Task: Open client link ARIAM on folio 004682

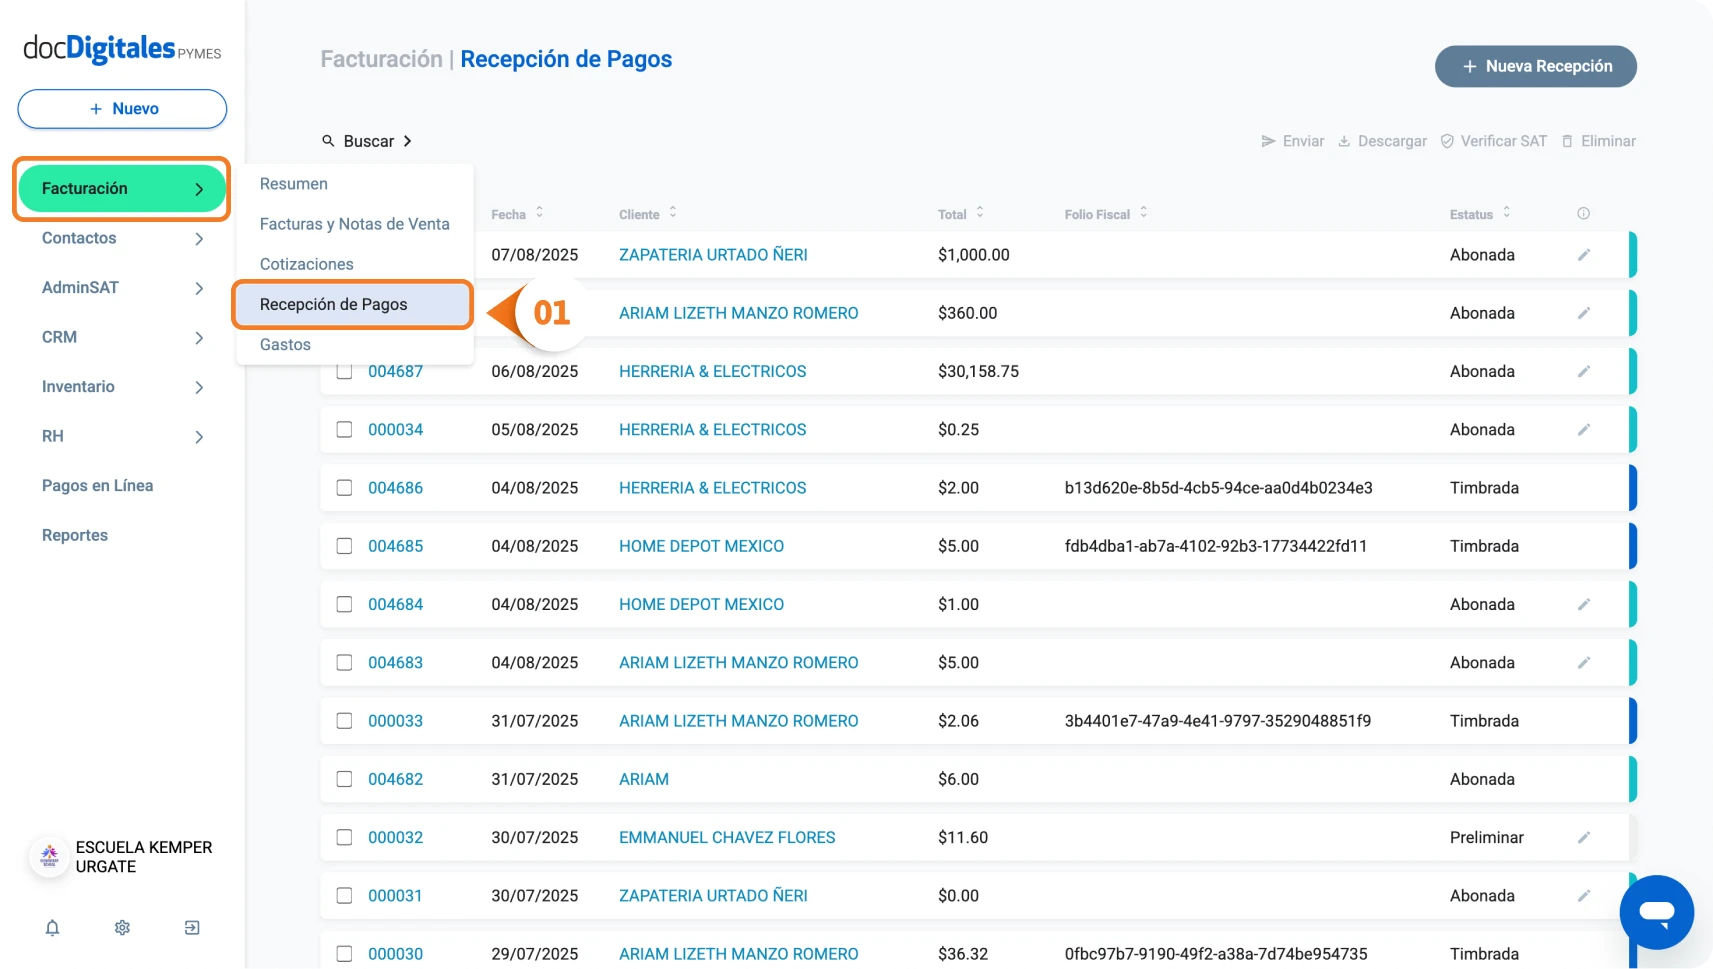Action: coord(644,779)
